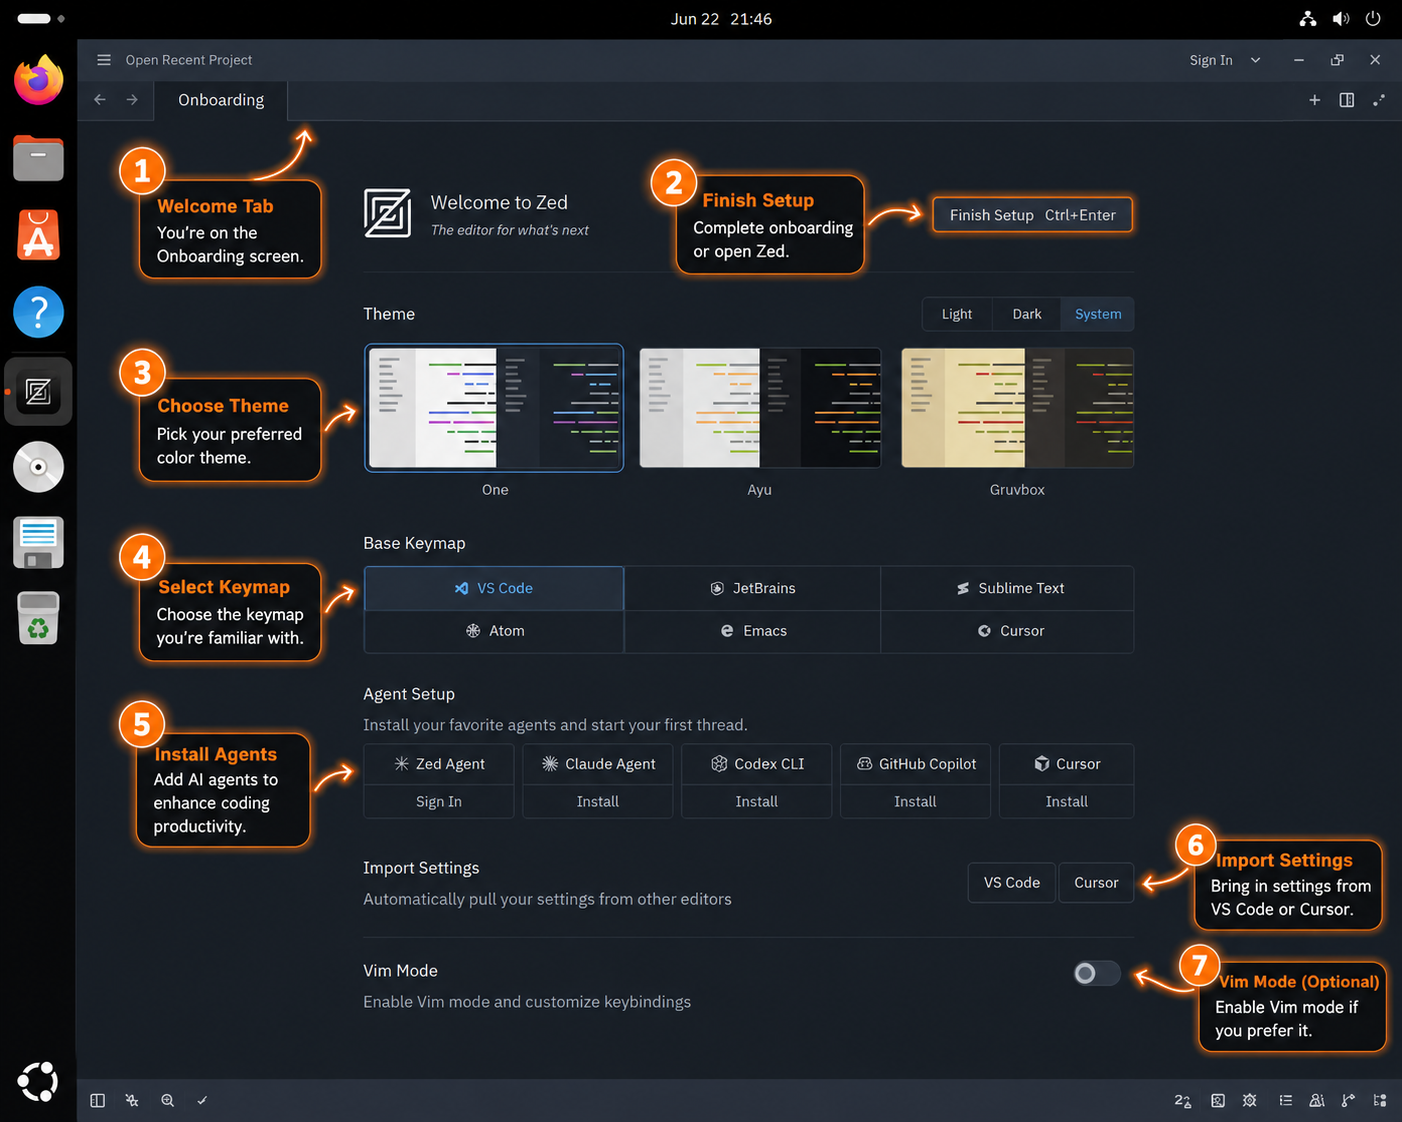Open the Help icon in the dock
Viewport: 1402px width, 1122px height.
click(x=38, y=312)
